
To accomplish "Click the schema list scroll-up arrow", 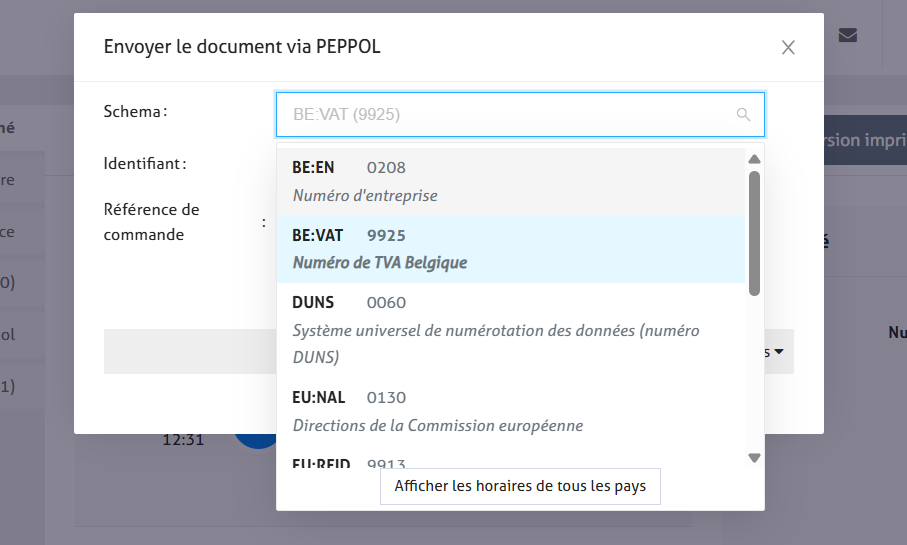I will click(x=755, y=159).
